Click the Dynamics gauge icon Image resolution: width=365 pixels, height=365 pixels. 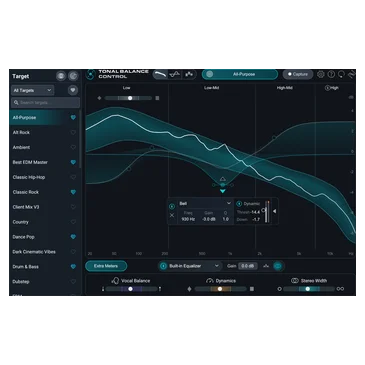pos(210,281)
